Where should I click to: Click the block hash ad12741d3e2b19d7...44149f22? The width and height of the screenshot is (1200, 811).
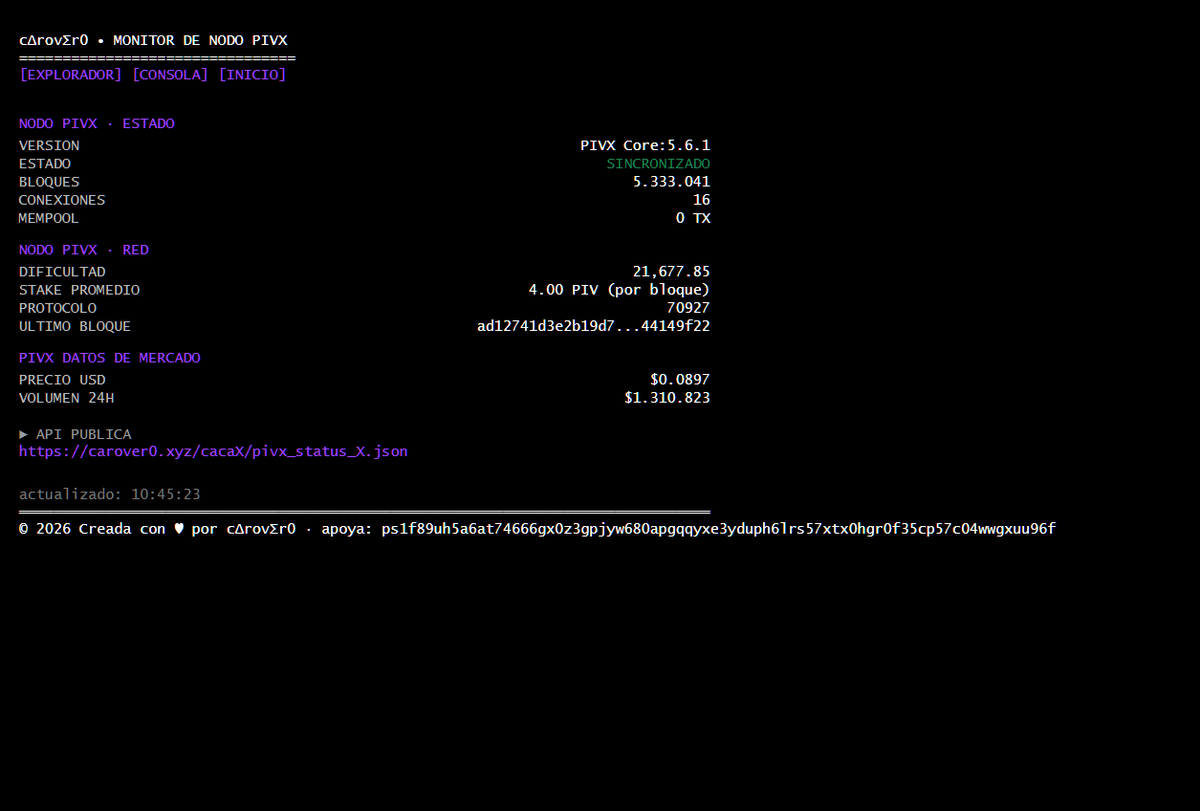(593, 326)
